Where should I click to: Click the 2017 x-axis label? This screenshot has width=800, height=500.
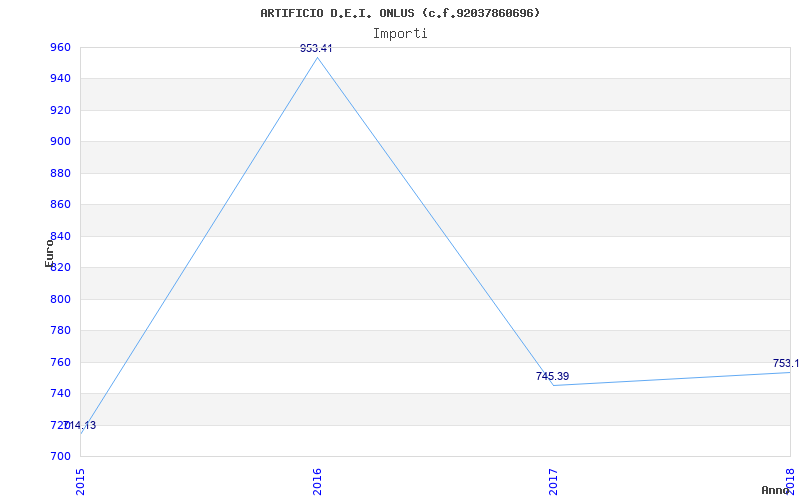[x=554, y=482]
